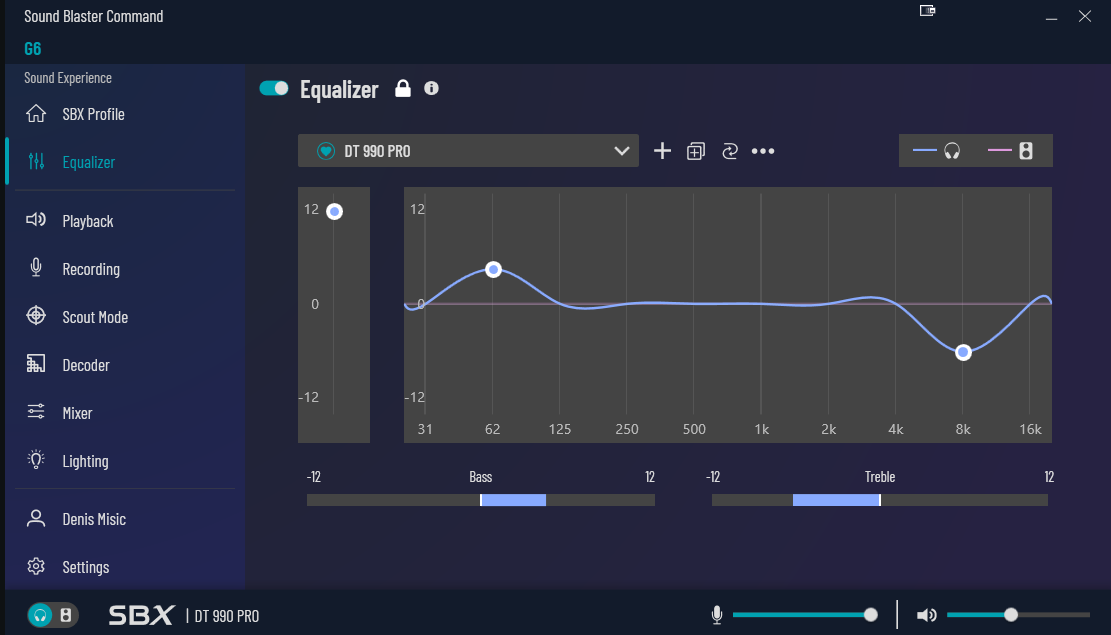The width and height of the screenshot is (1111, 635).
Task: Open the three-dots more options menu
Action: [763, 151]
